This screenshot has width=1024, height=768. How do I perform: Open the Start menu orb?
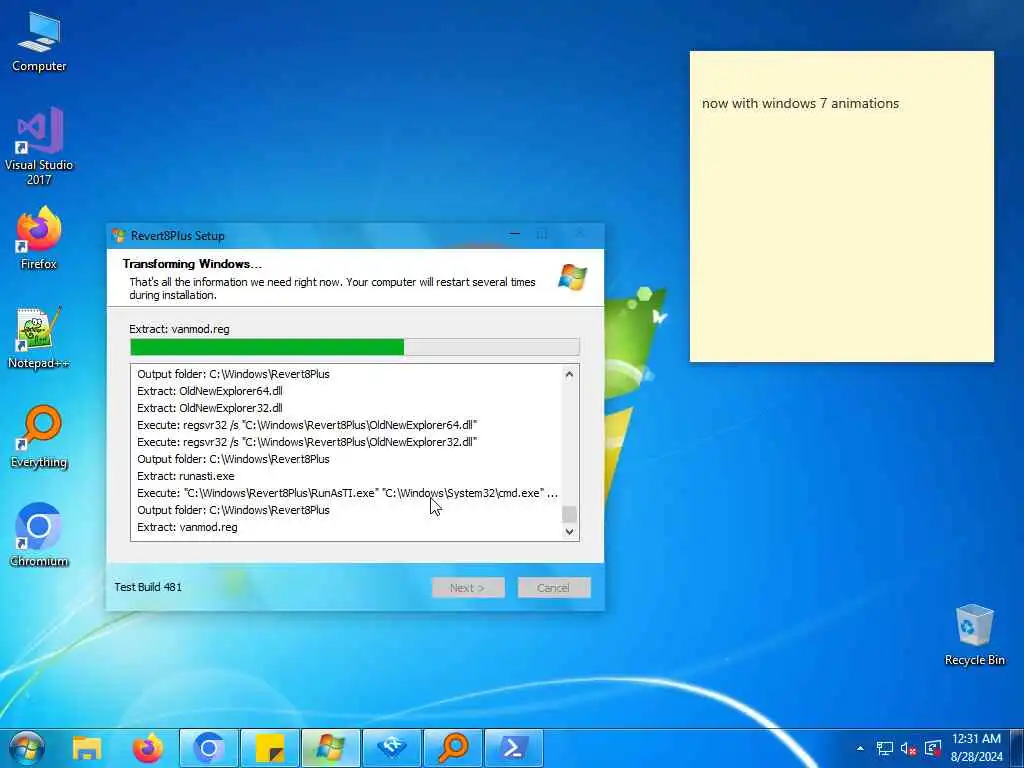(27, 748)
